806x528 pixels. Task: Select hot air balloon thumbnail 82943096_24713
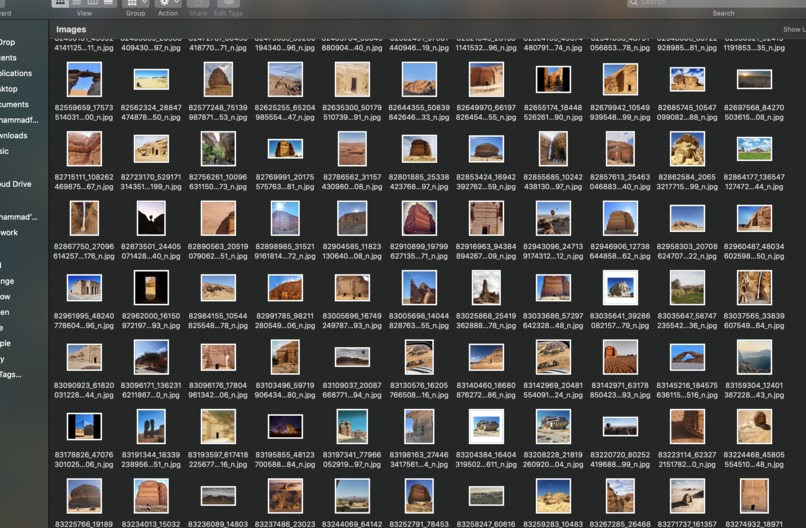(x=553, y=218)
